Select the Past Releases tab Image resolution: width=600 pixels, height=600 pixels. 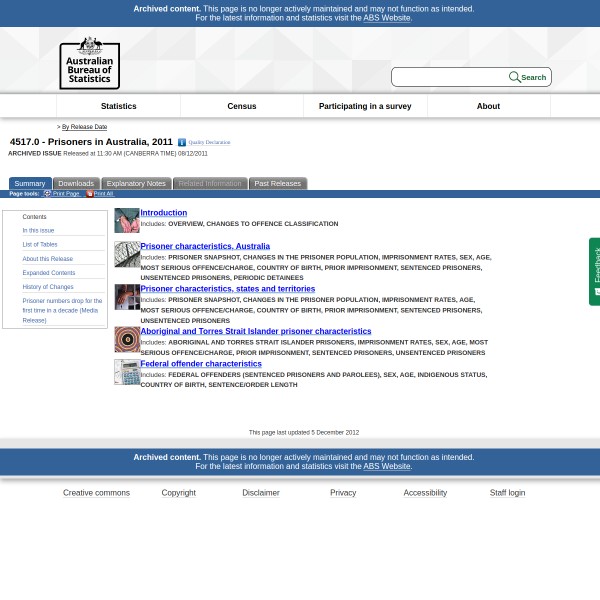pos(277,184)
